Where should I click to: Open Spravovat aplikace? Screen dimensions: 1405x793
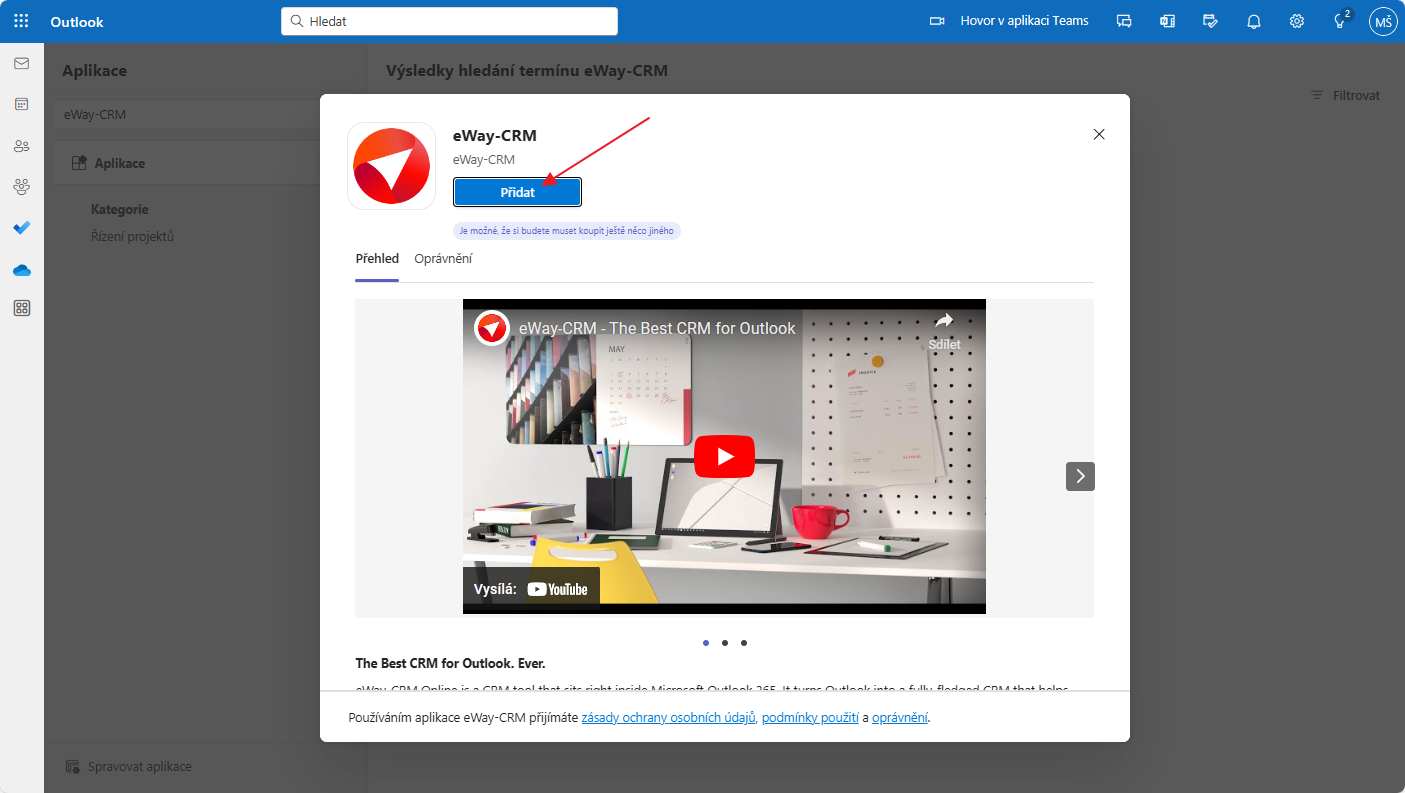pos(128,766)
